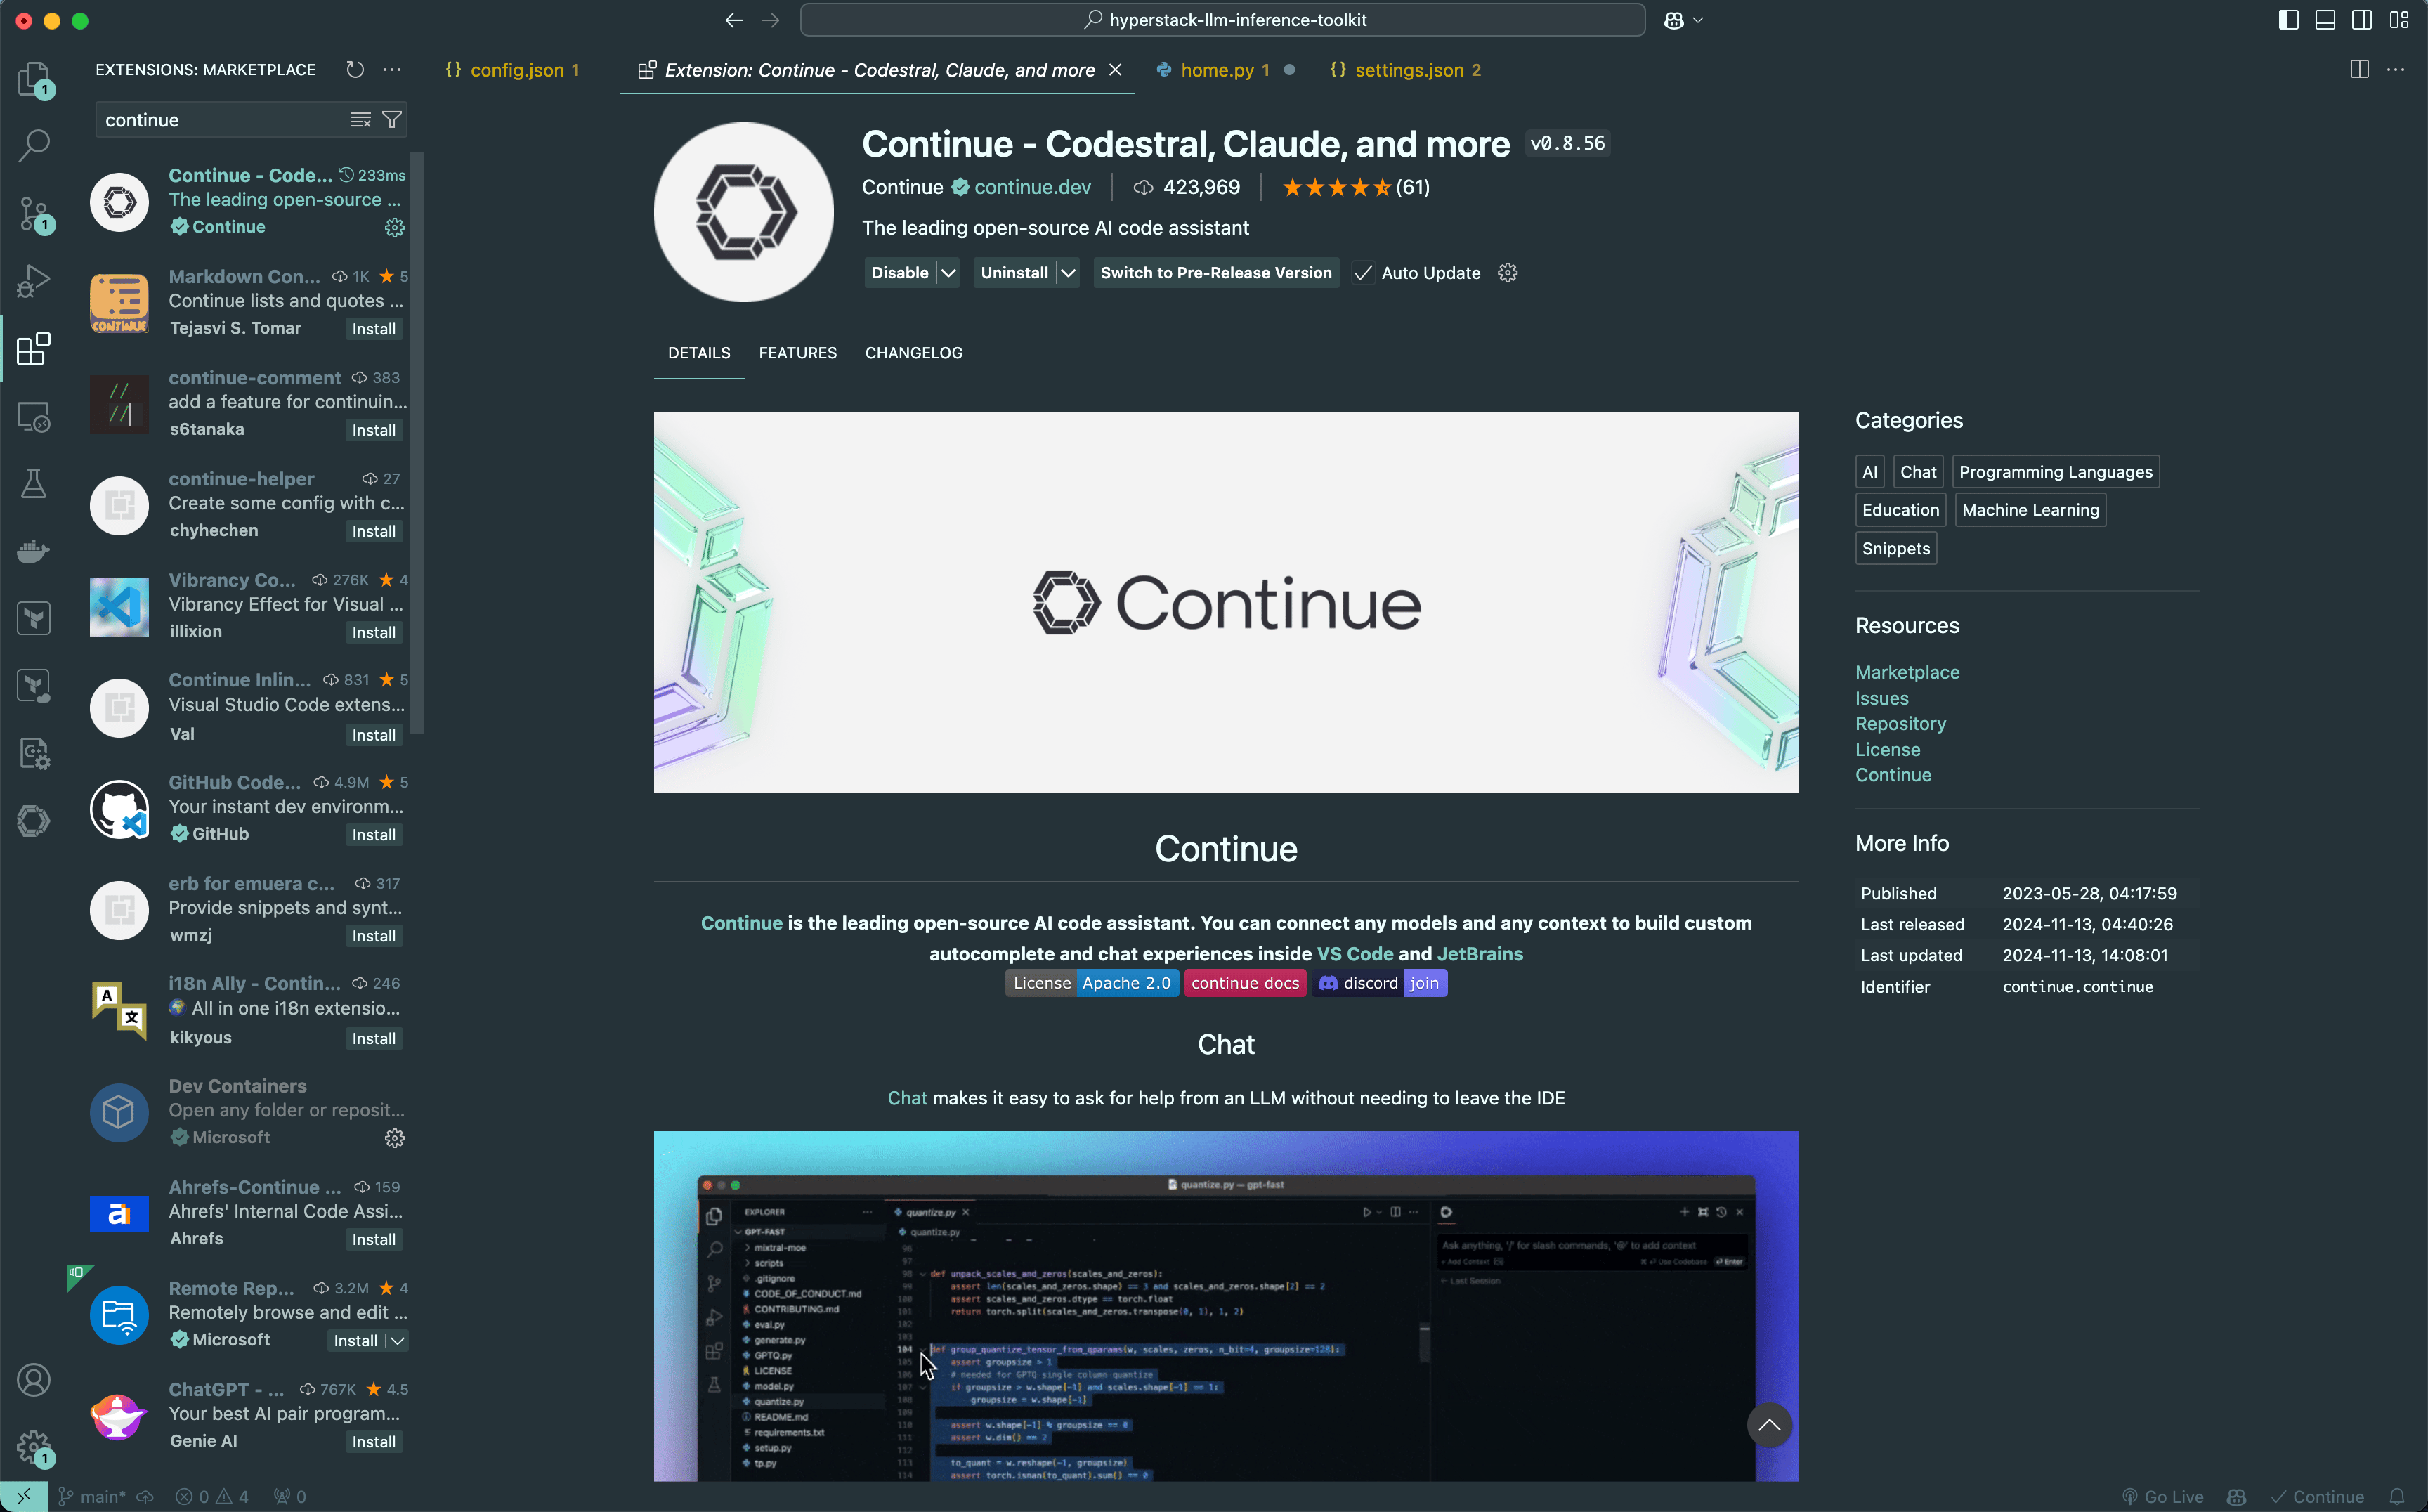
Task: Click the Extensions refresh icon
Action: pyautogui.click(x=355, y=70)
